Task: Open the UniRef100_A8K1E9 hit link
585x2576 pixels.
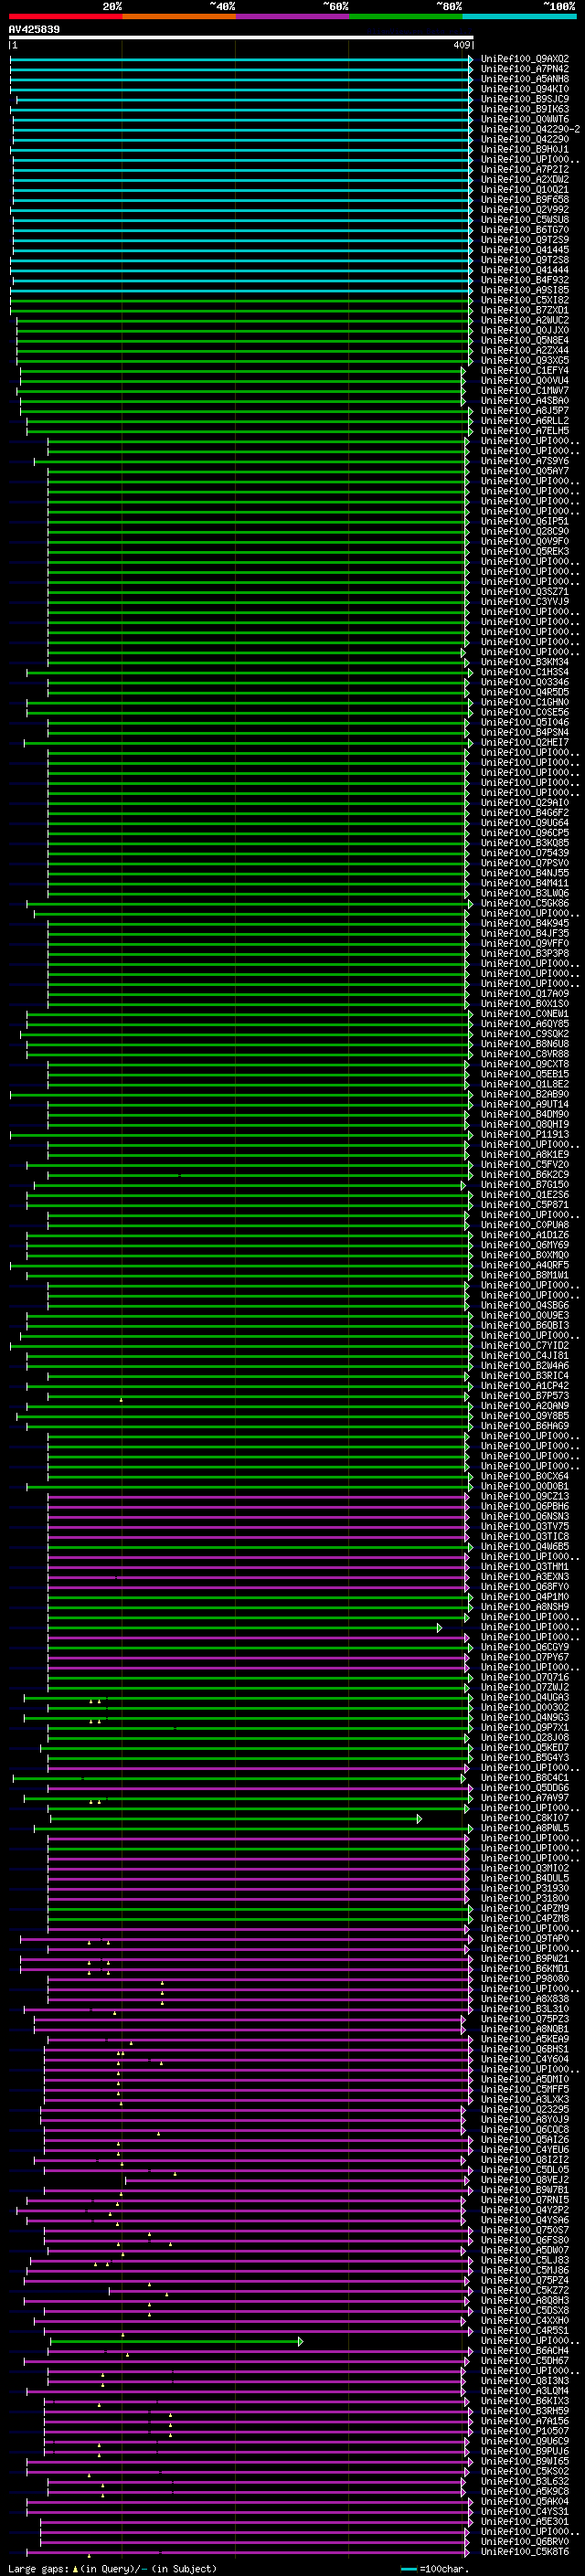Action: [x=525, y=1155]
